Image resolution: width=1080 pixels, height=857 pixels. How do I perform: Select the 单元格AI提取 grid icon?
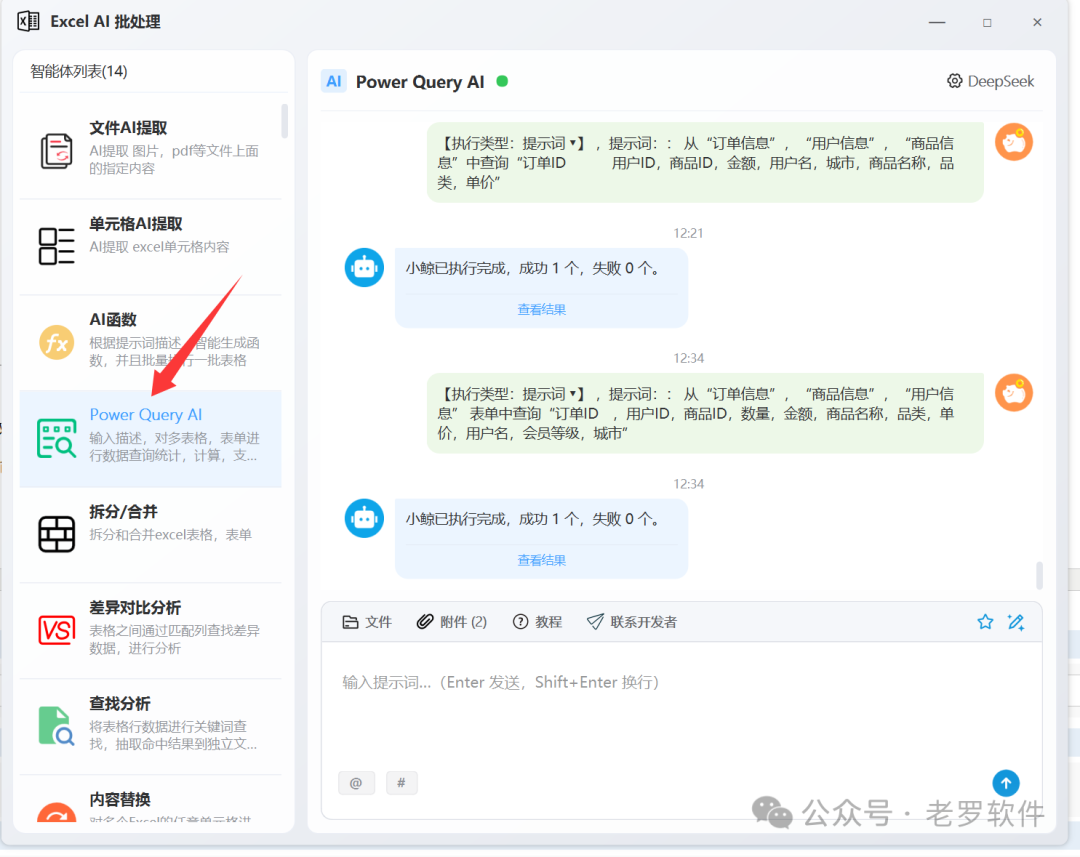coord(56,247)
